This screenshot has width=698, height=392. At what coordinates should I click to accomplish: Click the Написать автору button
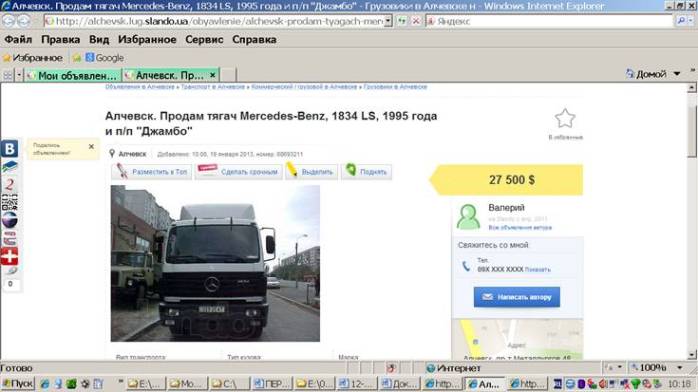click(x=517, y=297)
